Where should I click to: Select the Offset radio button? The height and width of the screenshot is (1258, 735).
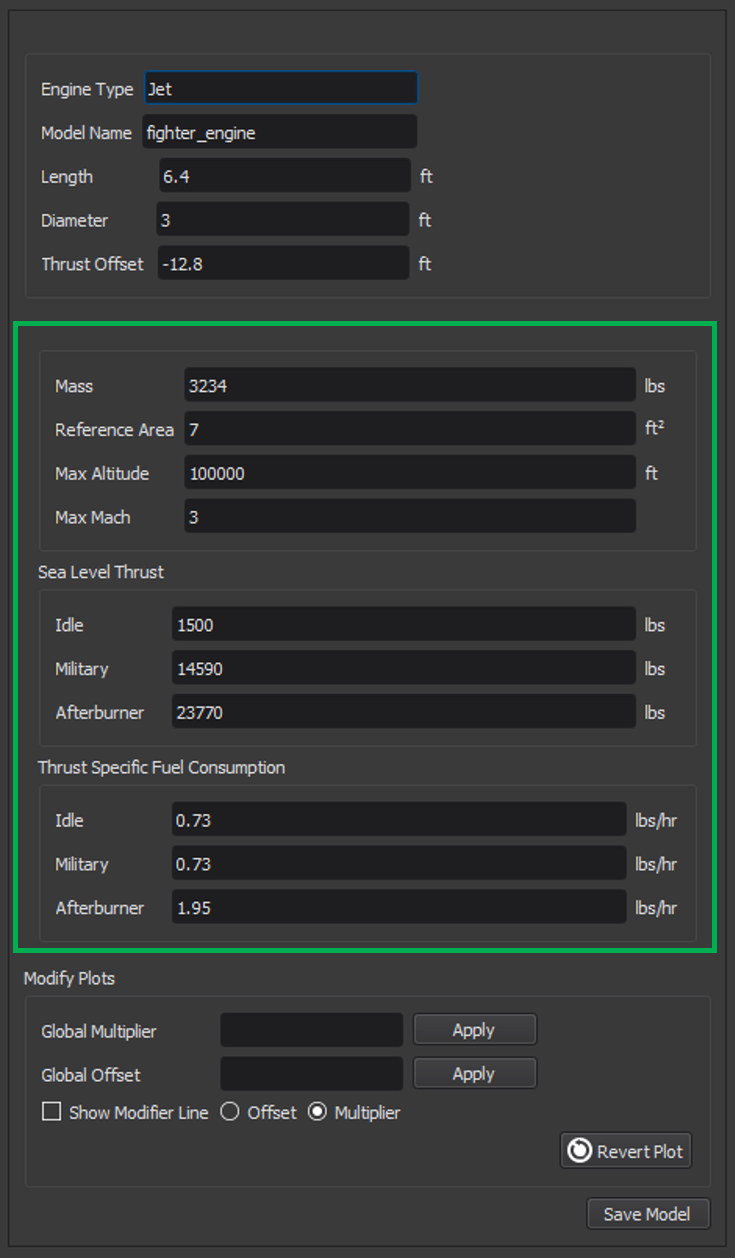point(230,1112)
